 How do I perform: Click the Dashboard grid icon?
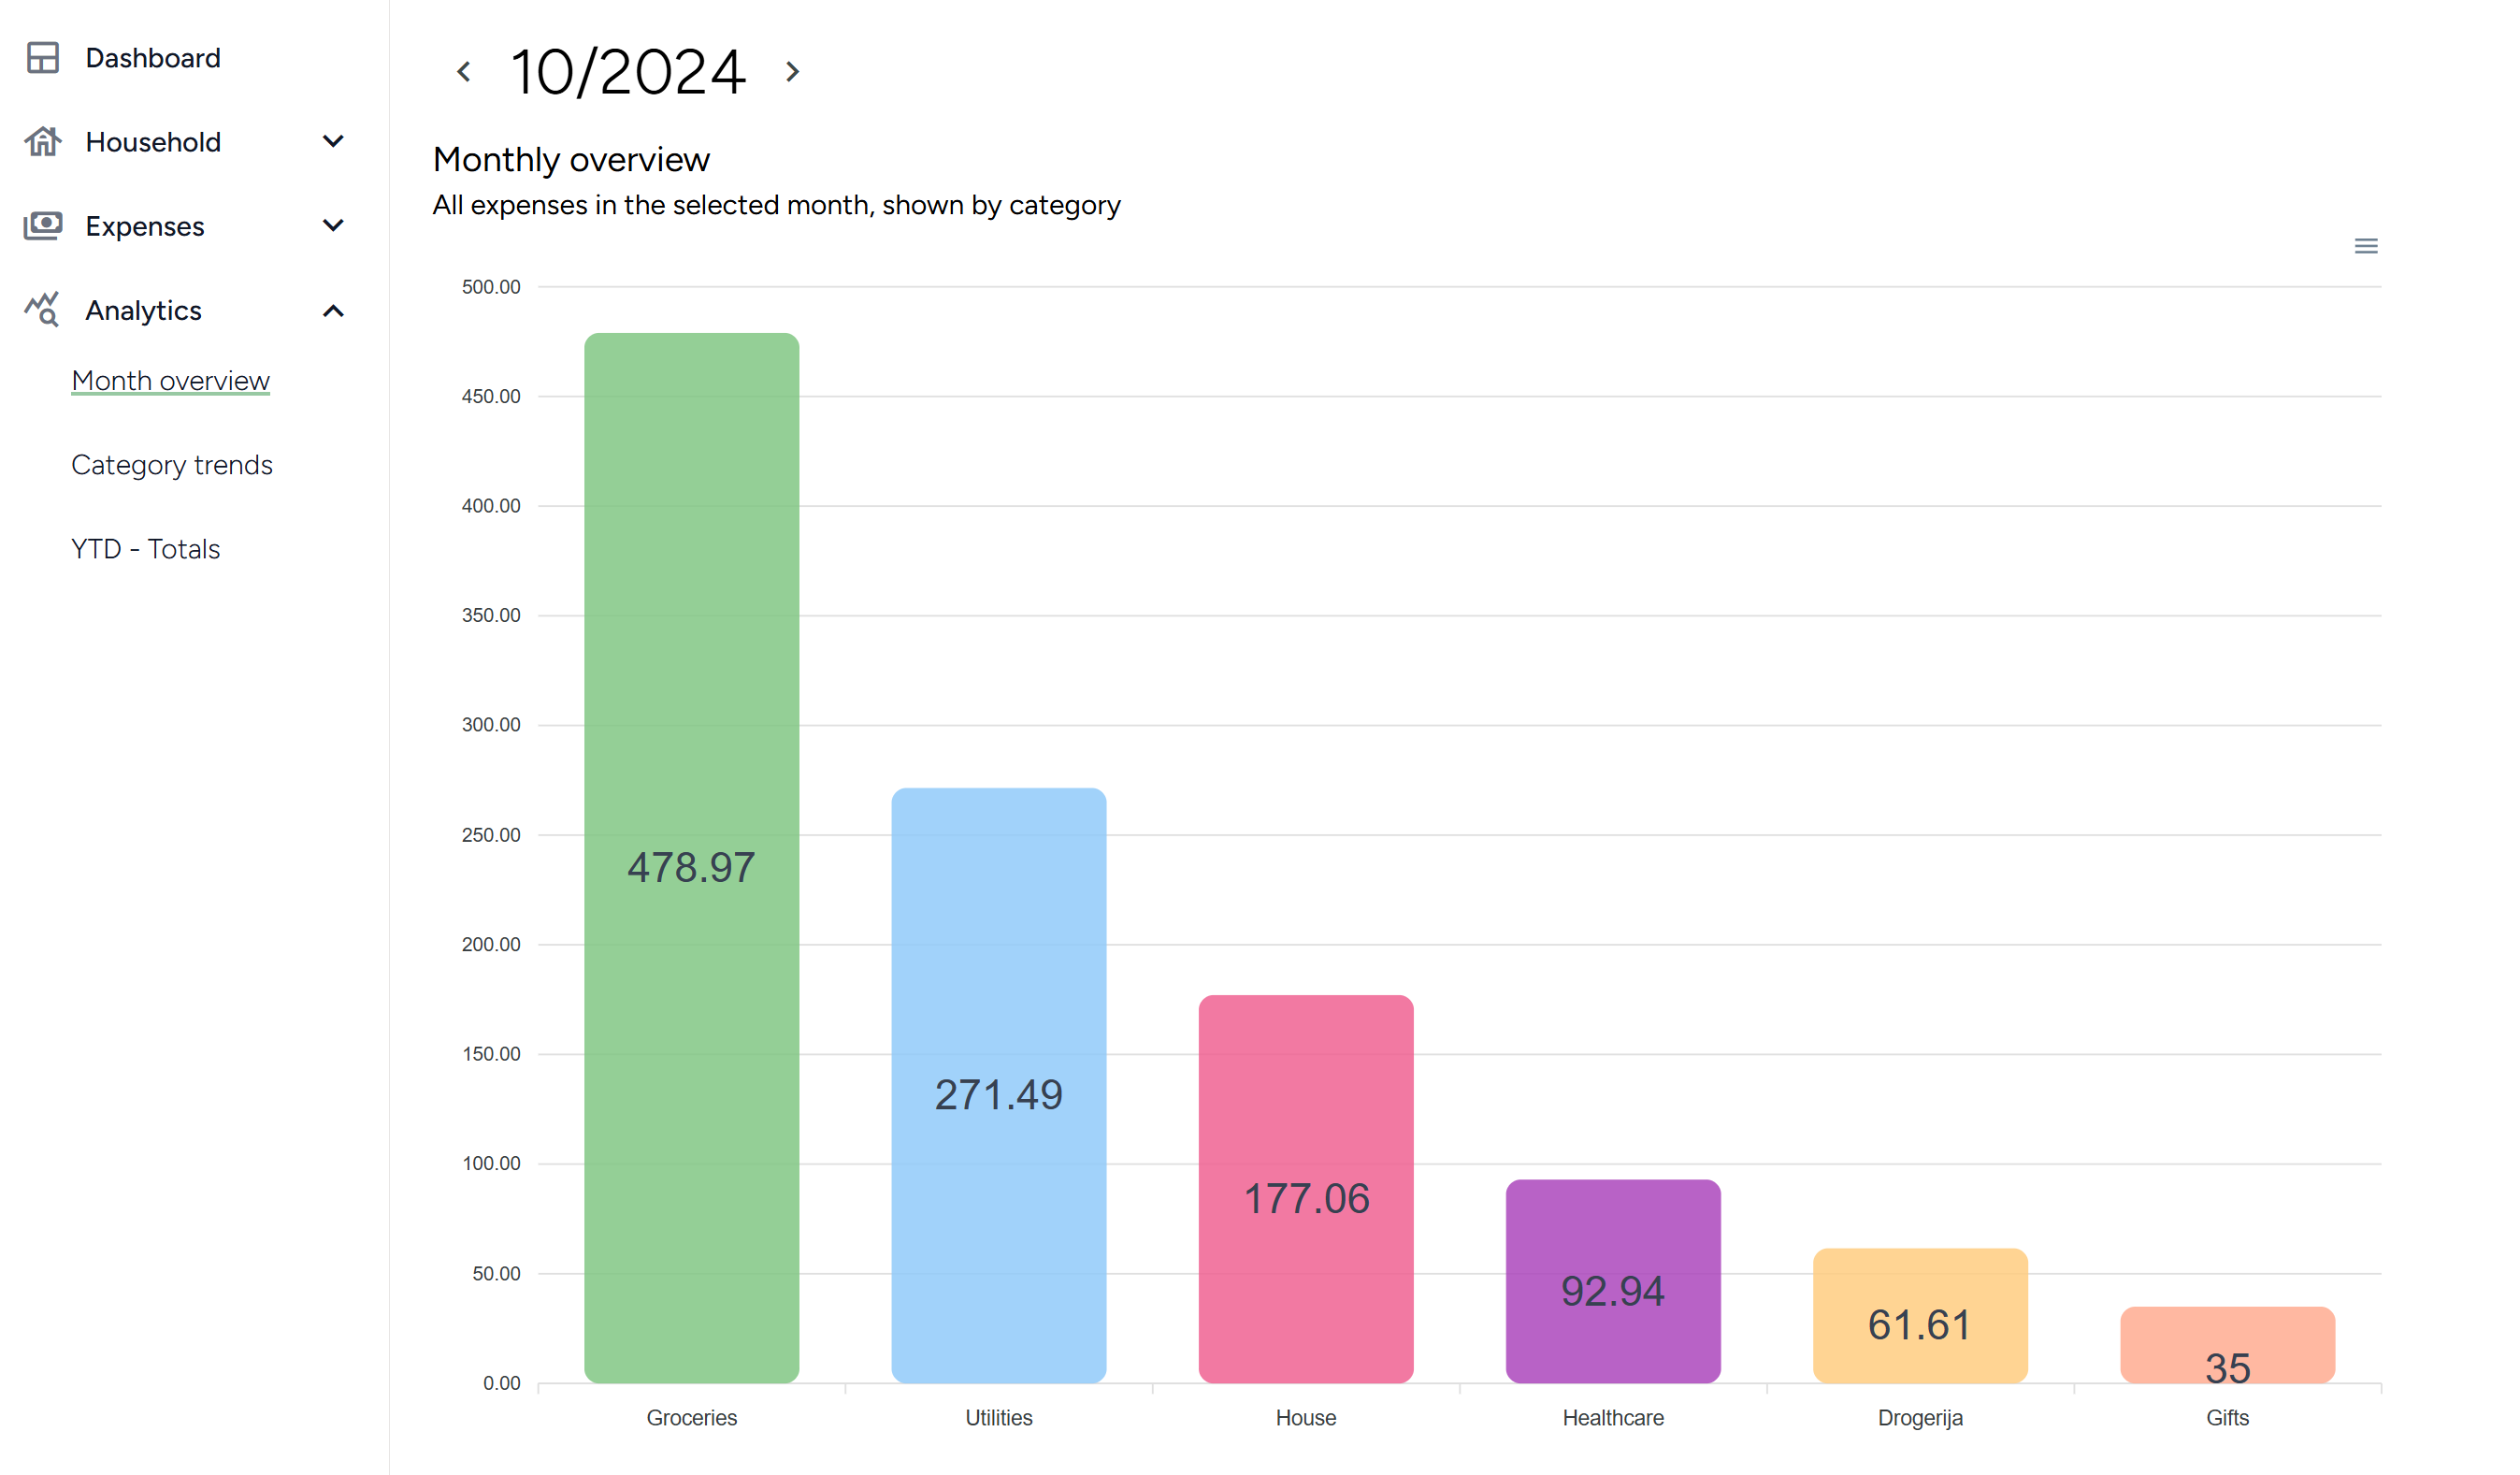(x=42, y=58)
